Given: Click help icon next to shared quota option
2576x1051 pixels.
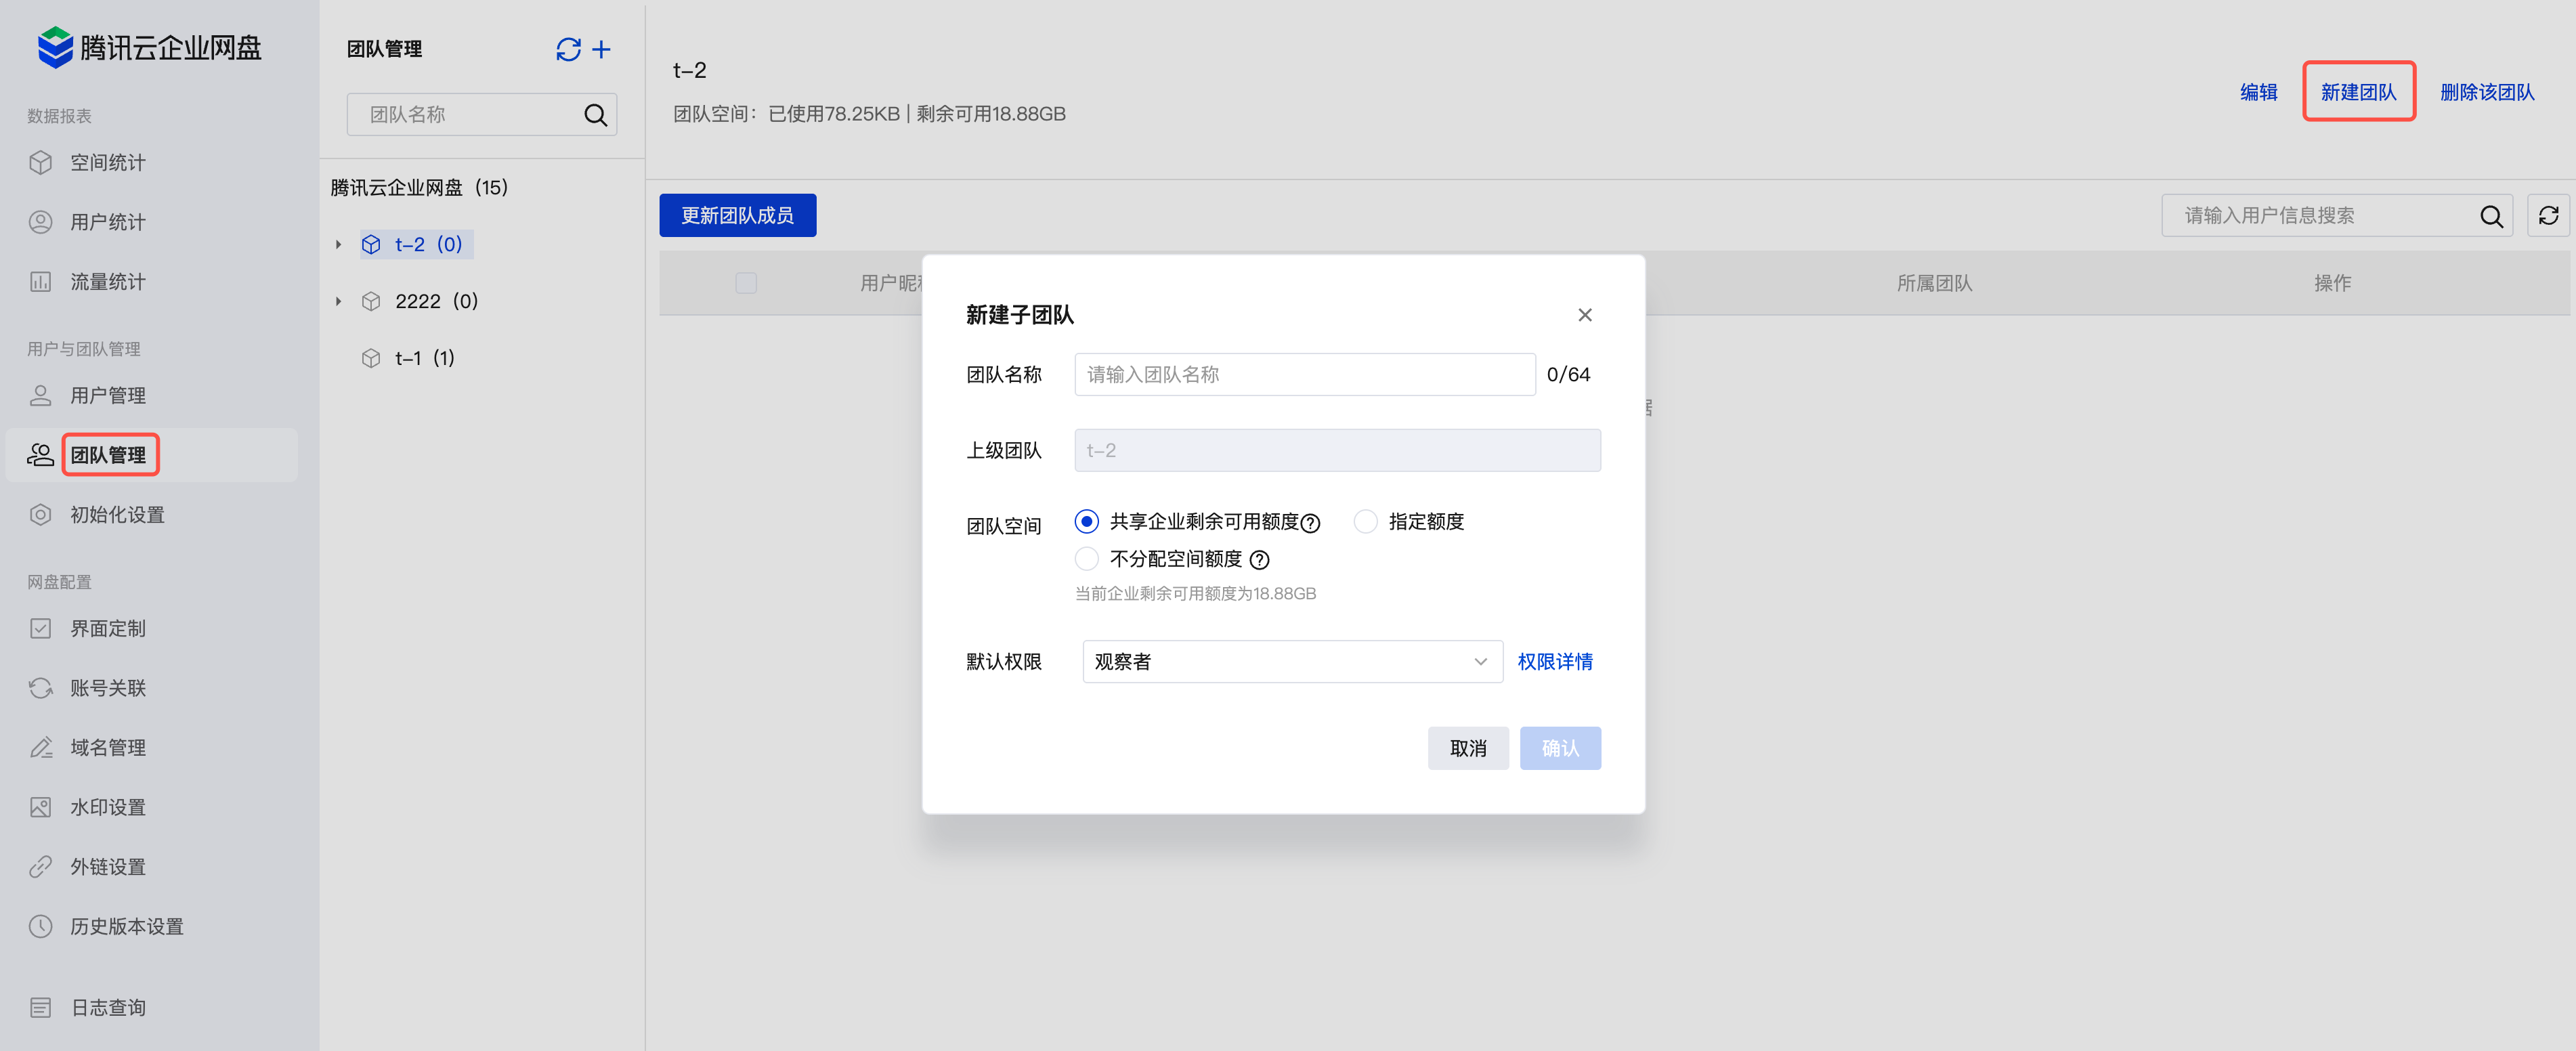Looking at the screenshot, I should (x=1310, y=523).
